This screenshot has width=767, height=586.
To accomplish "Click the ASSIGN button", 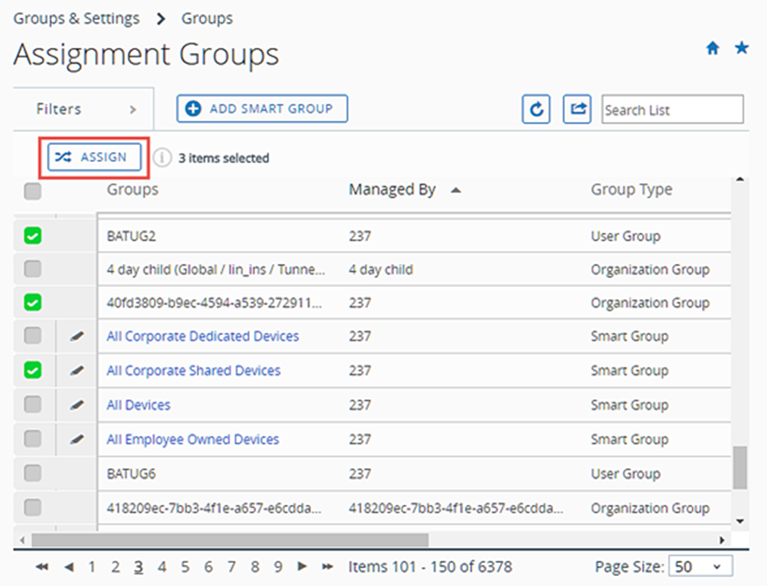I will pos(94,157).
